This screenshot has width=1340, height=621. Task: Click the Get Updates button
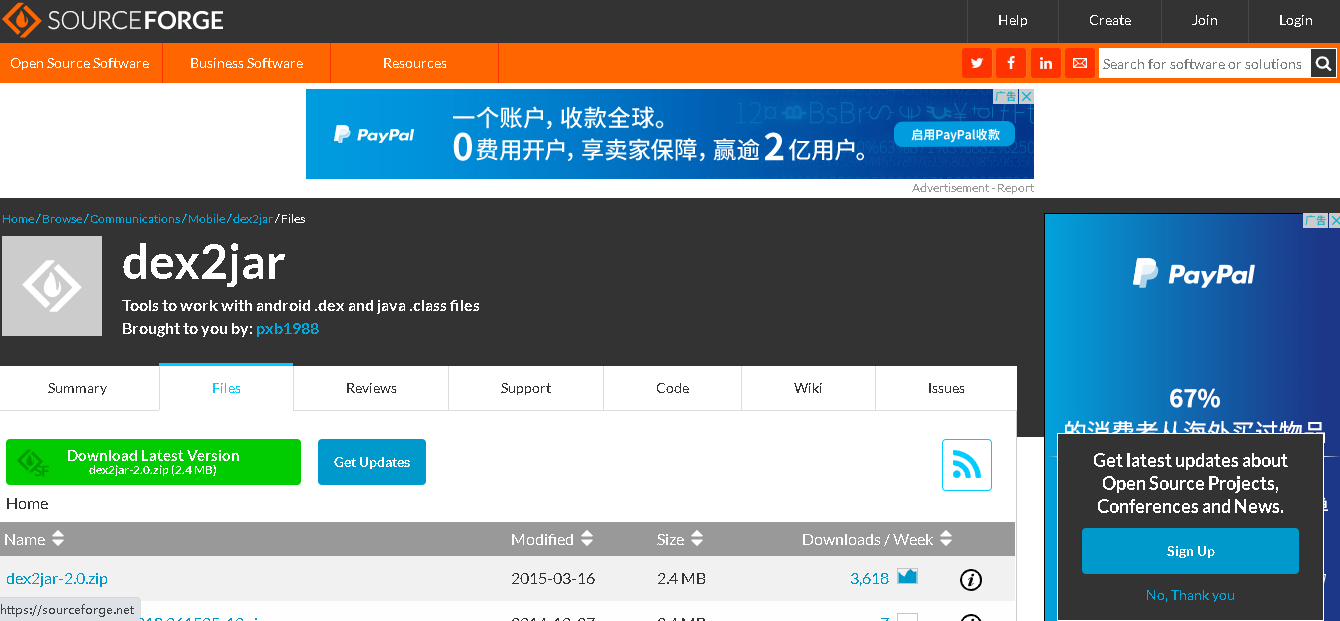coord(372,462)
